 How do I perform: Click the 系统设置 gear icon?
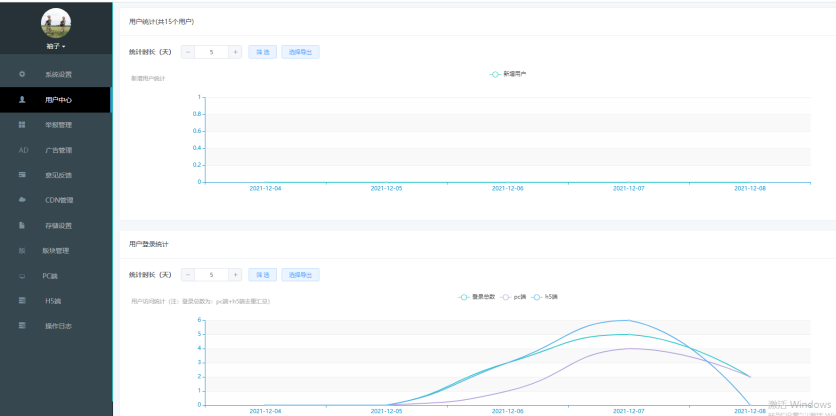click(22, 74)
